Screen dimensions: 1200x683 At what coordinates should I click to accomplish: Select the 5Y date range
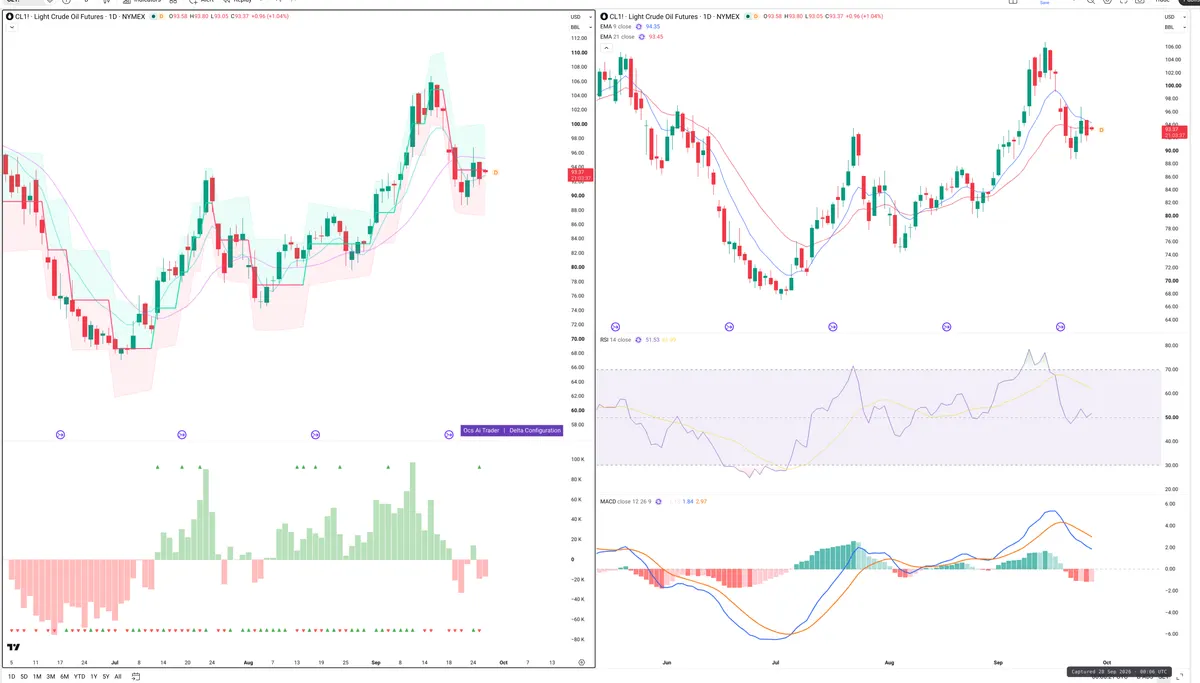[106, 677]
